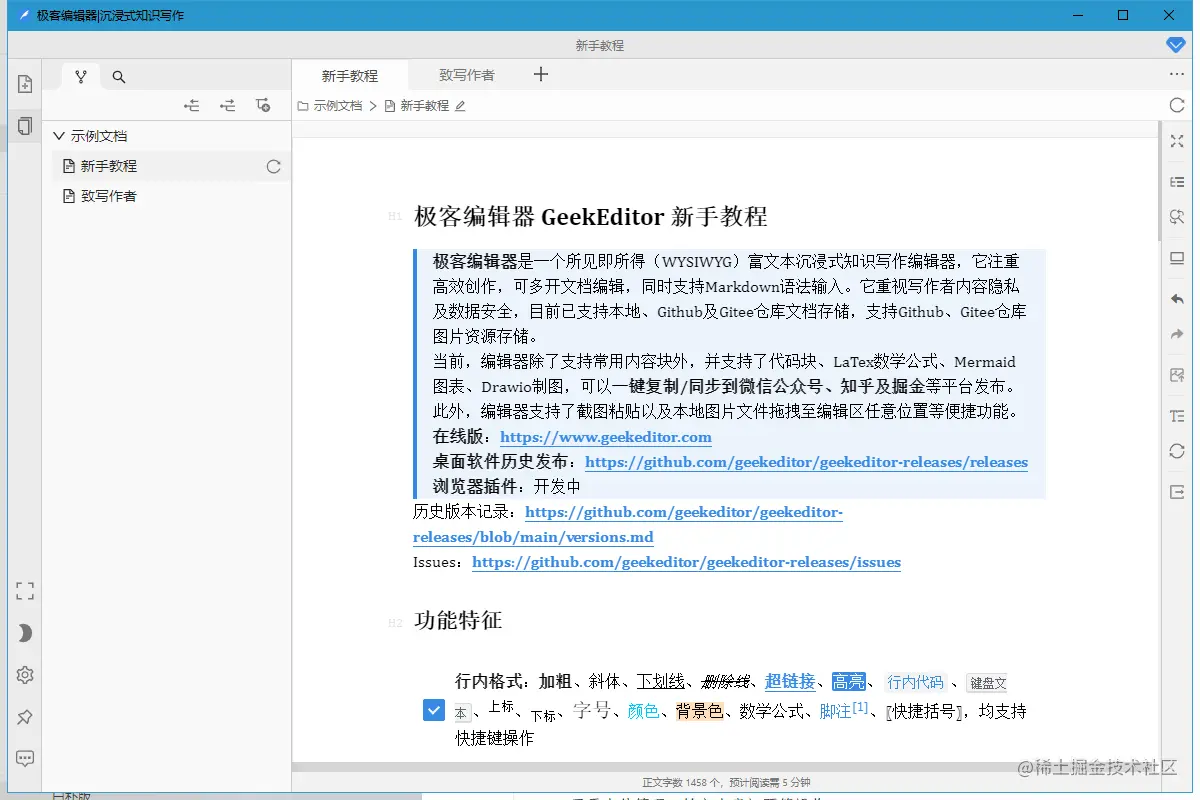Click the sample 超链接 inline link

coord(790,682)
